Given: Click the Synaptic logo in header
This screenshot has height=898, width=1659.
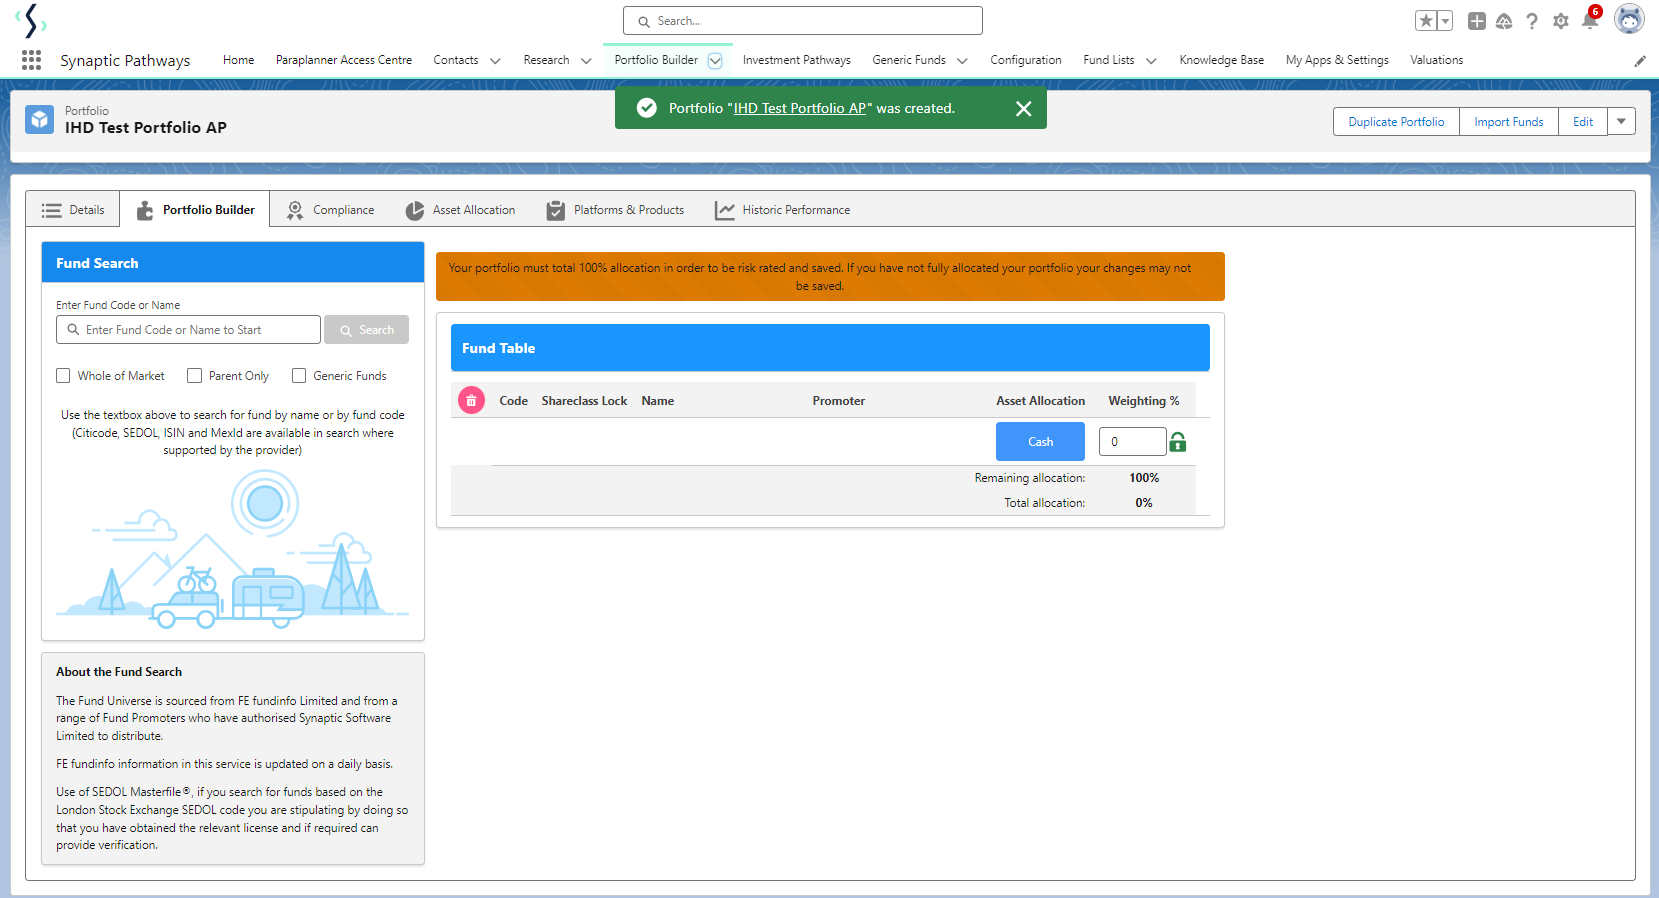Looking at the screenshot, I should (x=31, y=20).
